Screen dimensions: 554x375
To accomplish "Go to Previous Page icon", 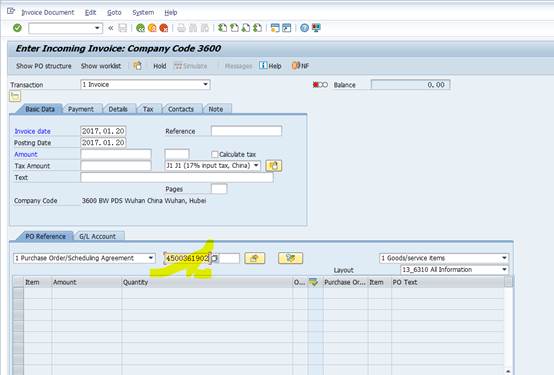I will point(234,28).
